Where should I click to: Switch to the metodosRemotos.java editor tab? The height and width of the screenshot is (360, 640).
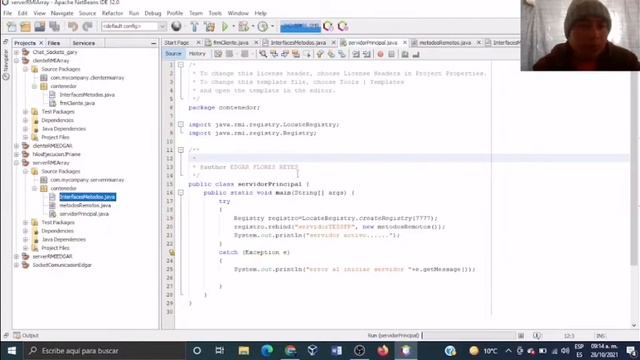445,42
